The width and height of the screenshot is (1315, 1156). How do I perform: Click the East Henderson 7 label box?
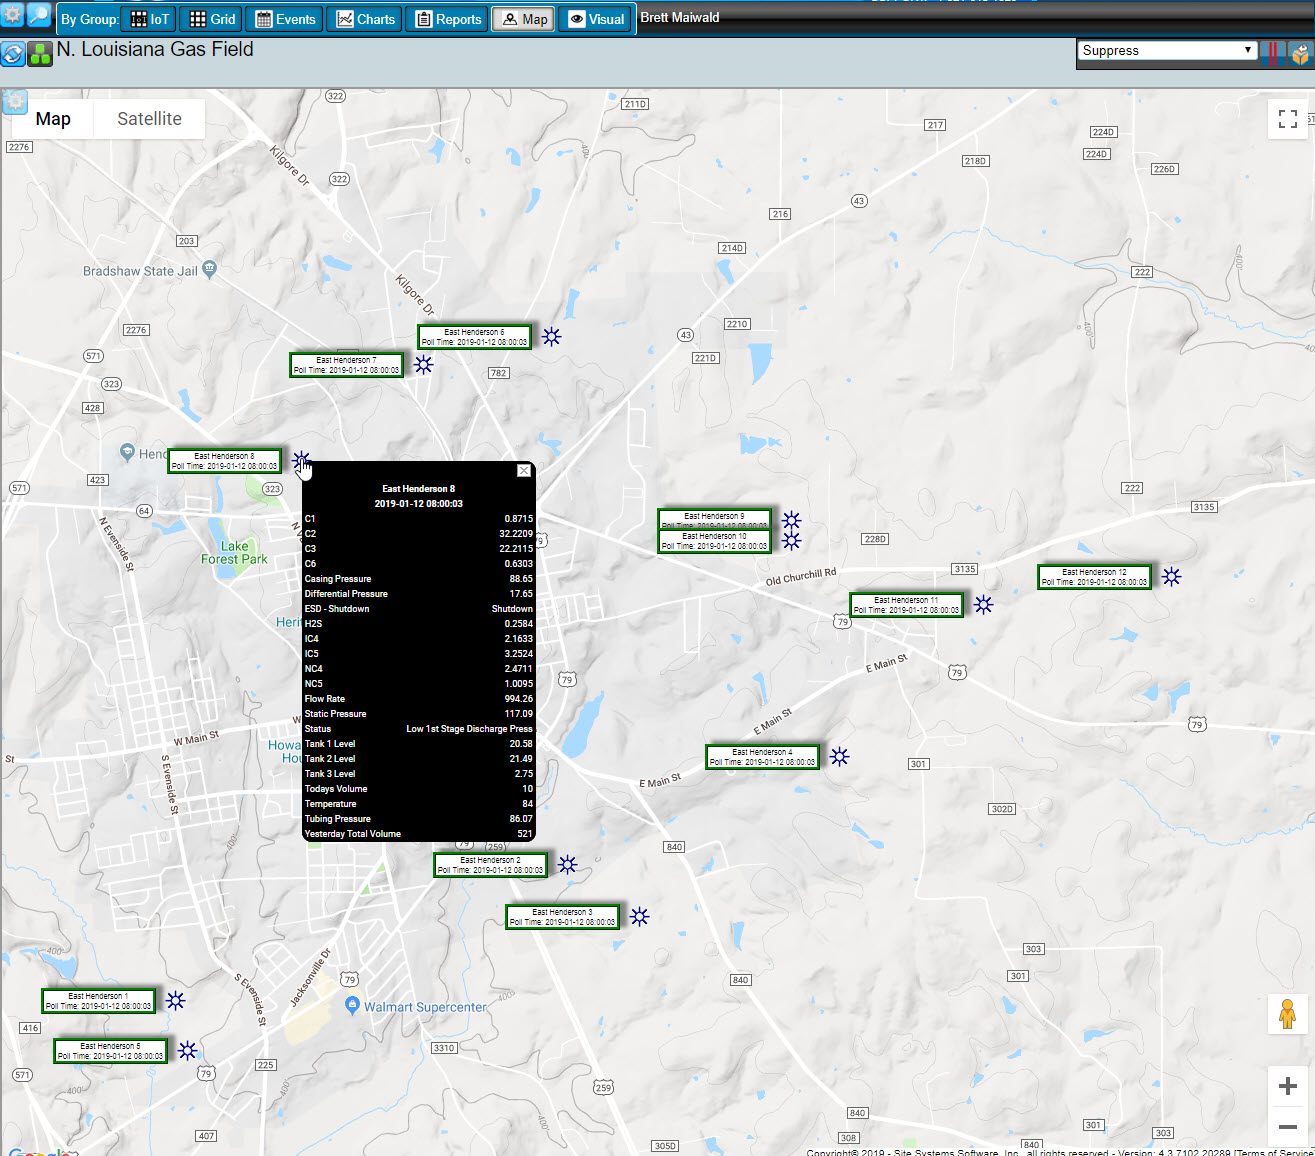pos(346,365)
